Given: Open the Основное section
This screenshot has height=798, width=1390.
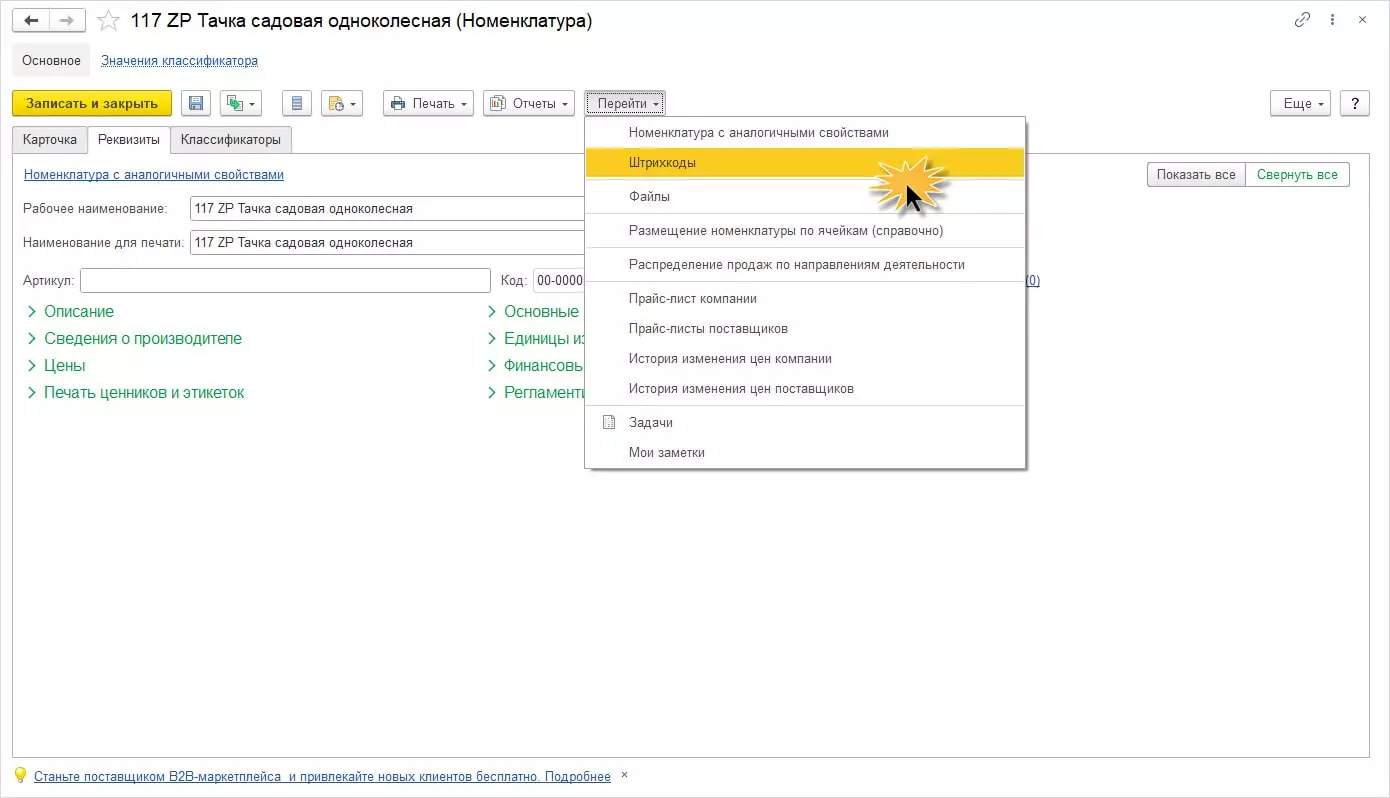Looking at the screenshot, I should click(x=51, y=60).
